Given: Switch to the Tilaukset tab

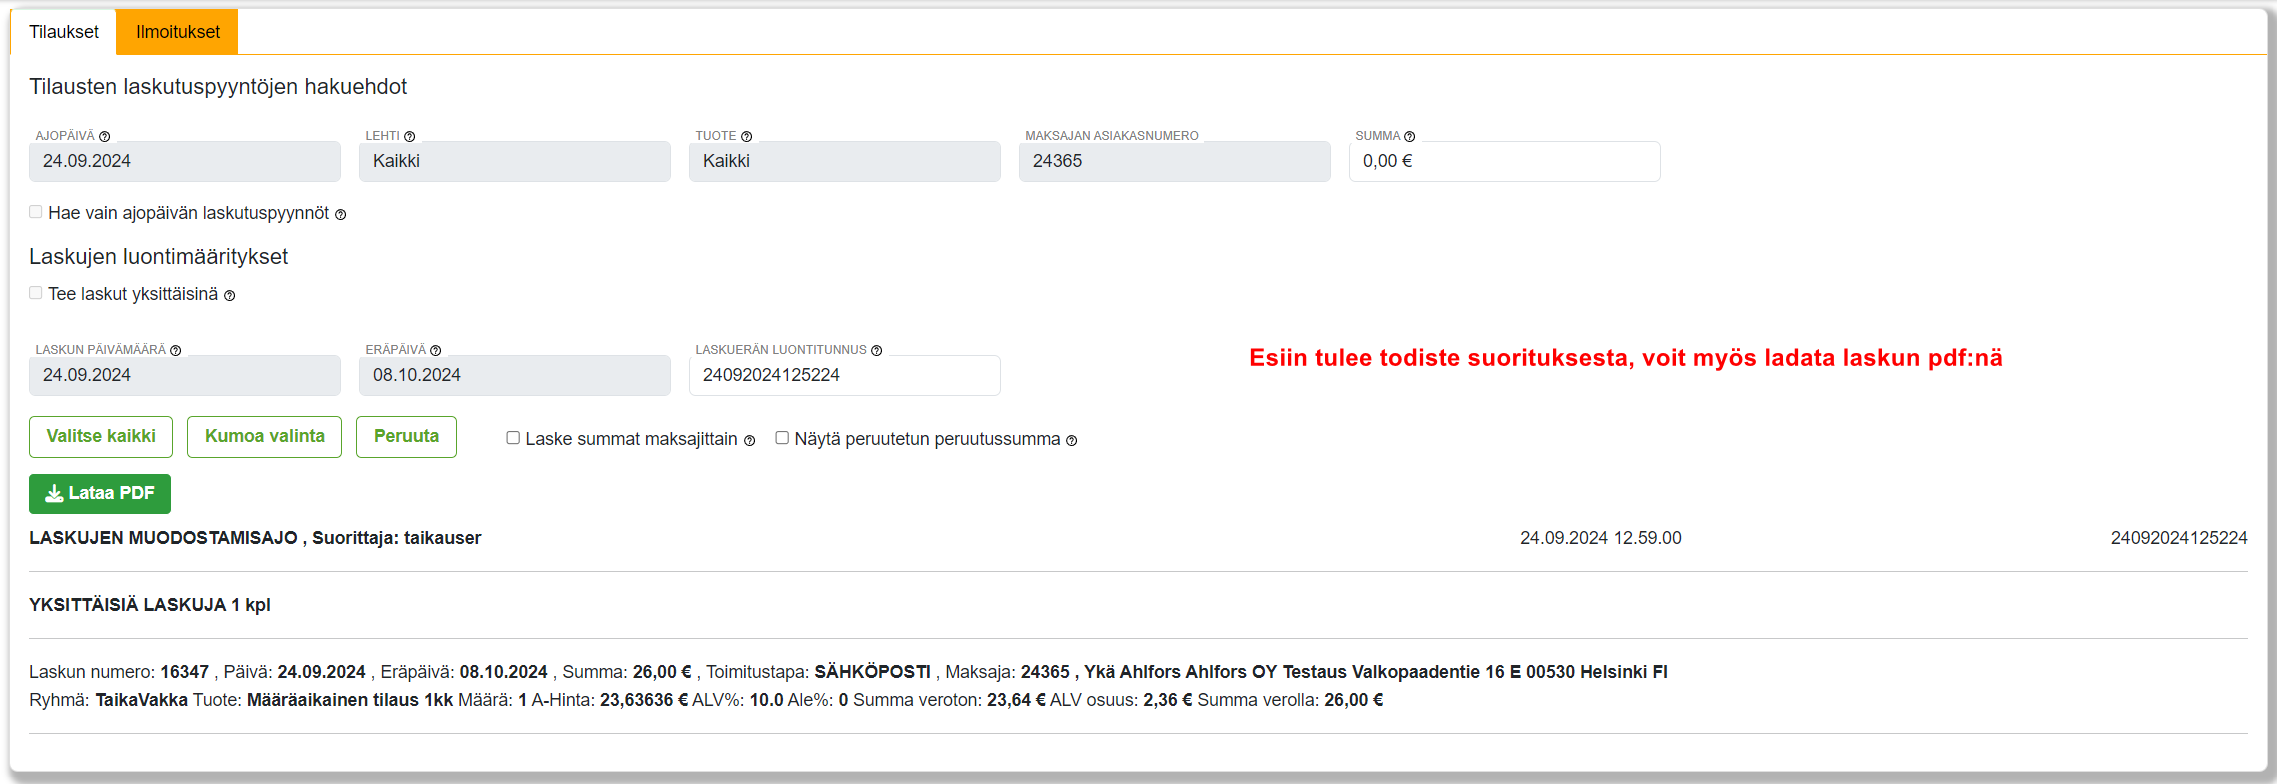Looking at the screenshot, I should click(x=64, y=32).
